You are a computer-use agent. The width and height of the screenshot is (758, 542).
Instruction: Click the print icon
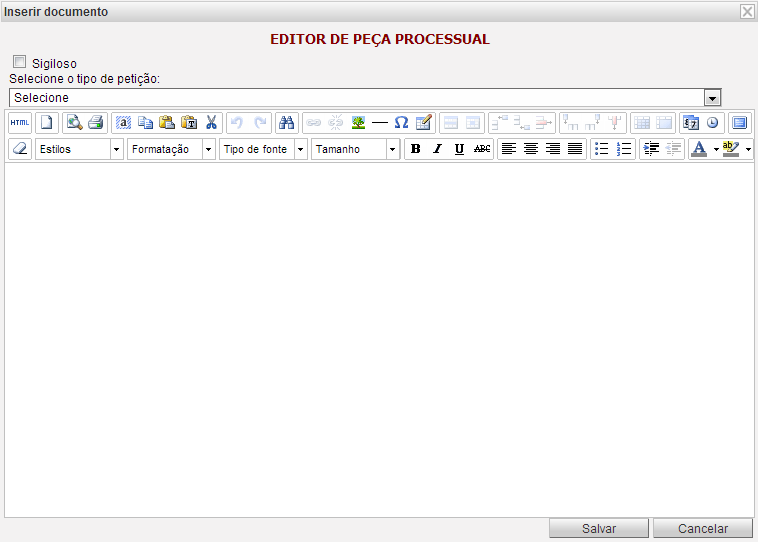coord(96,123)
